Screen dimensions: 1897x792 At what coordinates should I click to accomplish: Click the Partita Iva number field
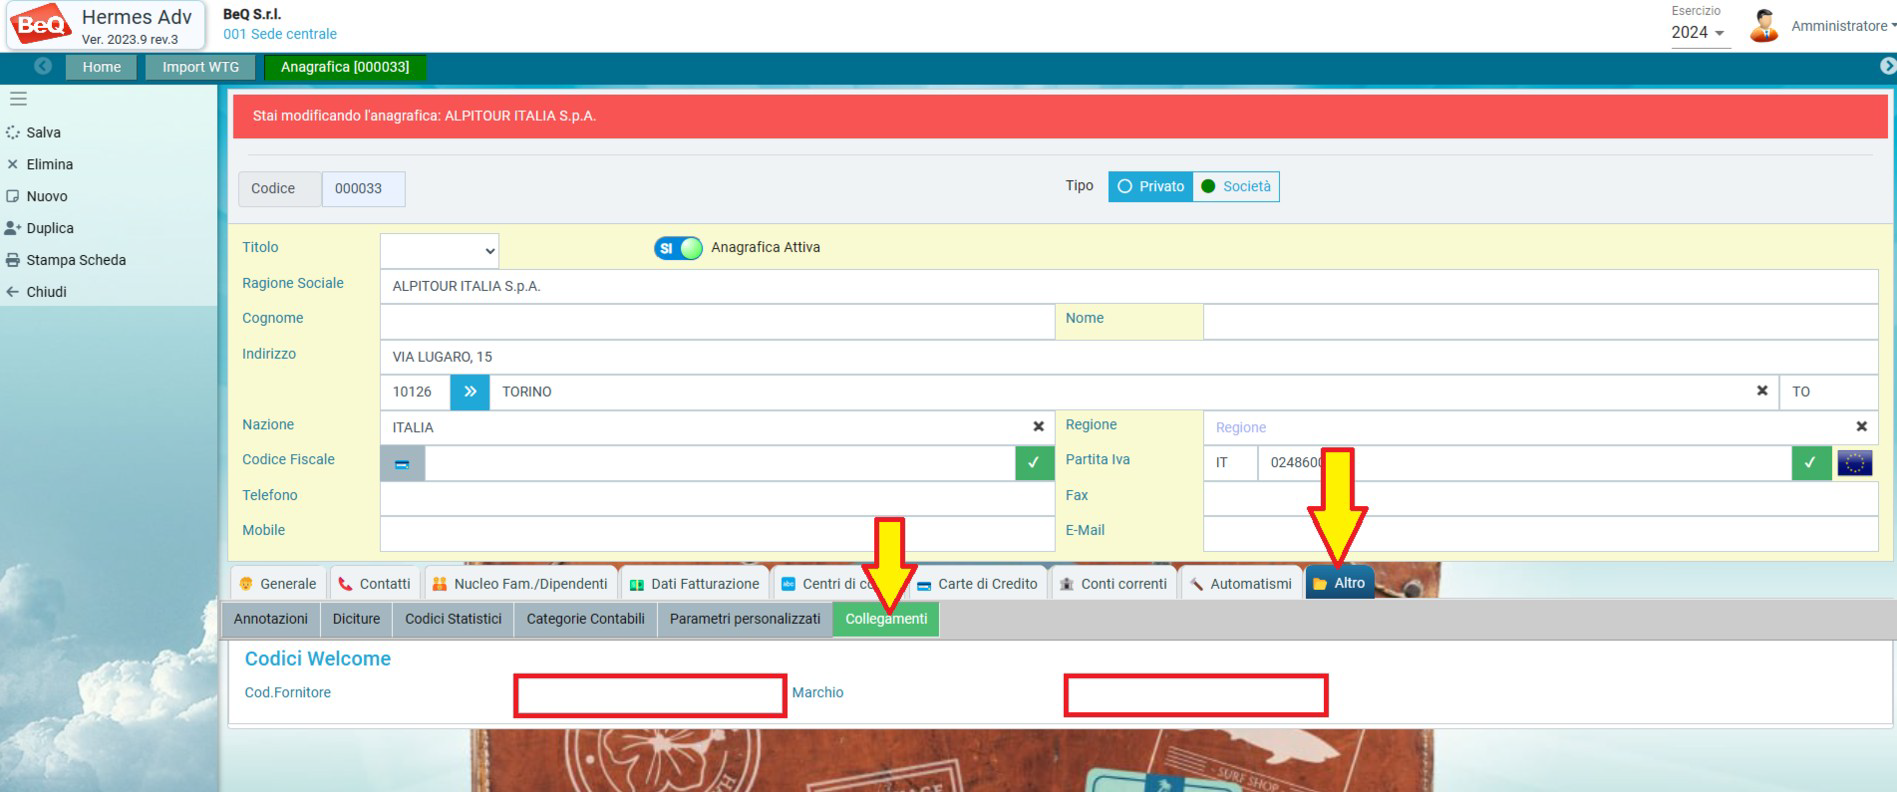point(1525,463)
